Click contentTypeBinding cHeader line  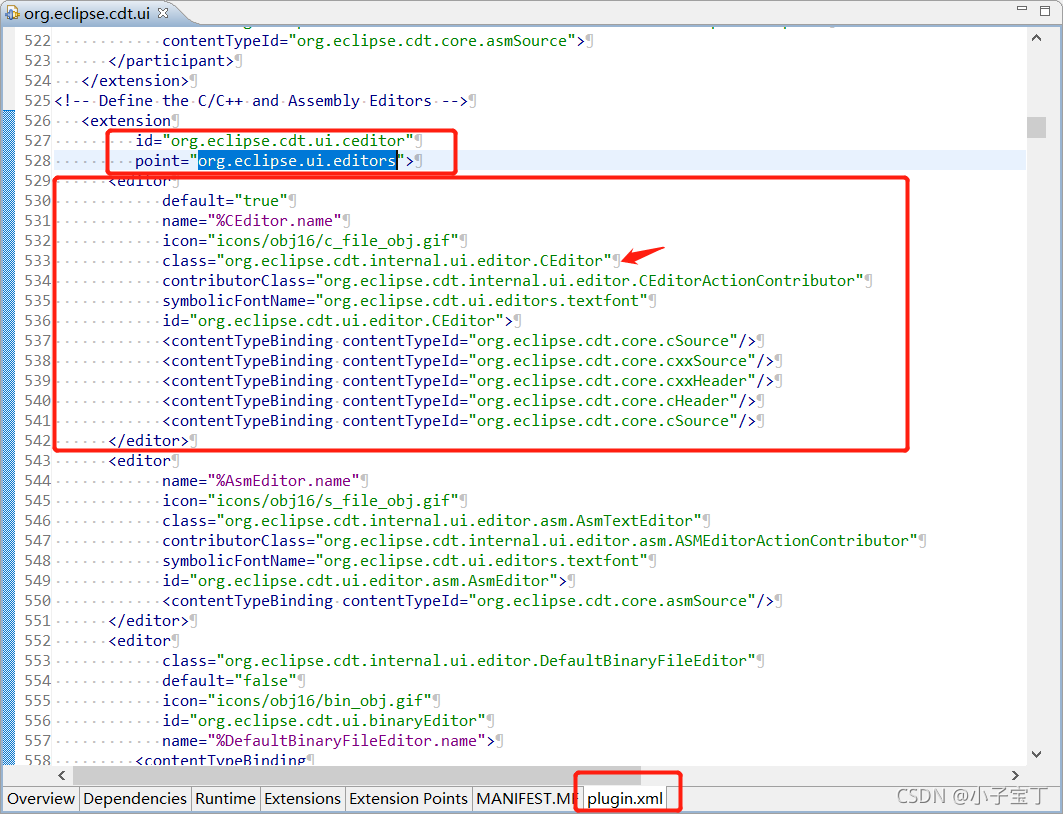(459, 401)
